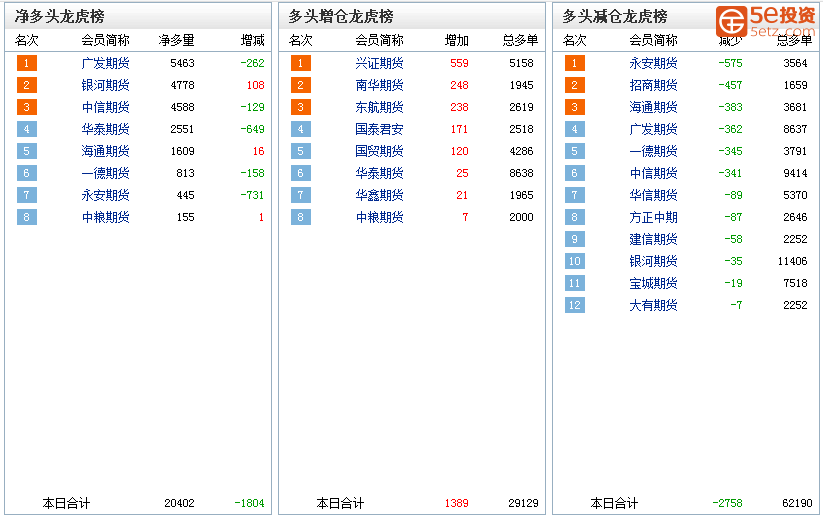823x517 pixels.
Task: Open 广发期货 link in 净多头龙虎榜
Action: click(x=105, y=64)
